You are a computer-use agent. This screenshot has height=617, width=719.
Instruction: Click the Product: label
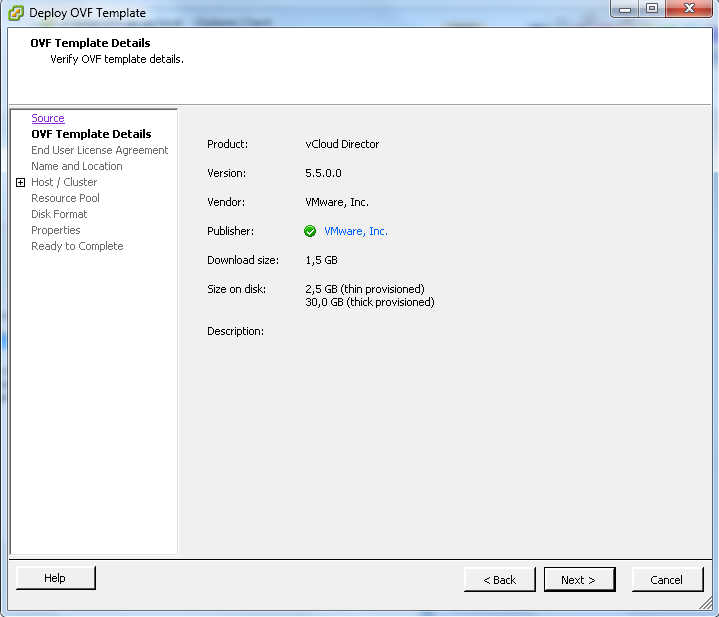227,144
